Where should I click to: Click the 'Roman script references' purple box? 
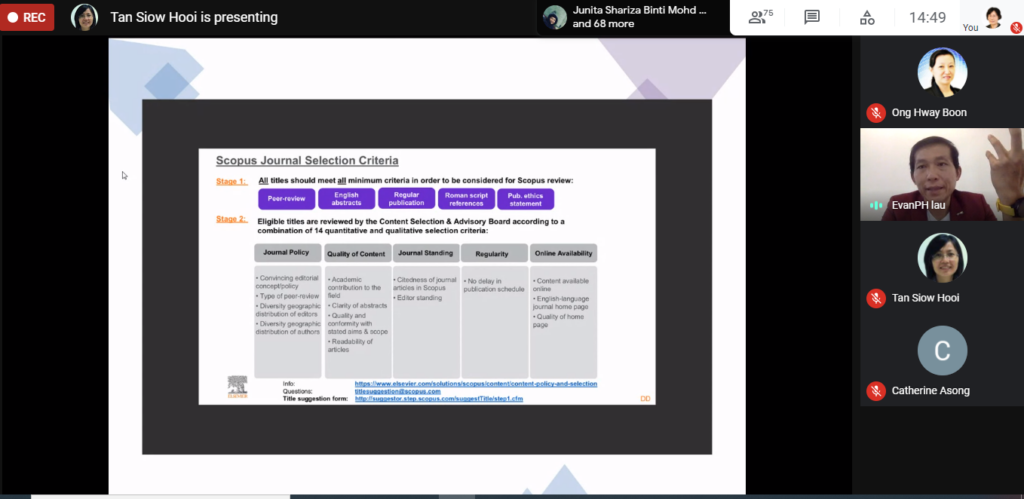click(466, 199)
